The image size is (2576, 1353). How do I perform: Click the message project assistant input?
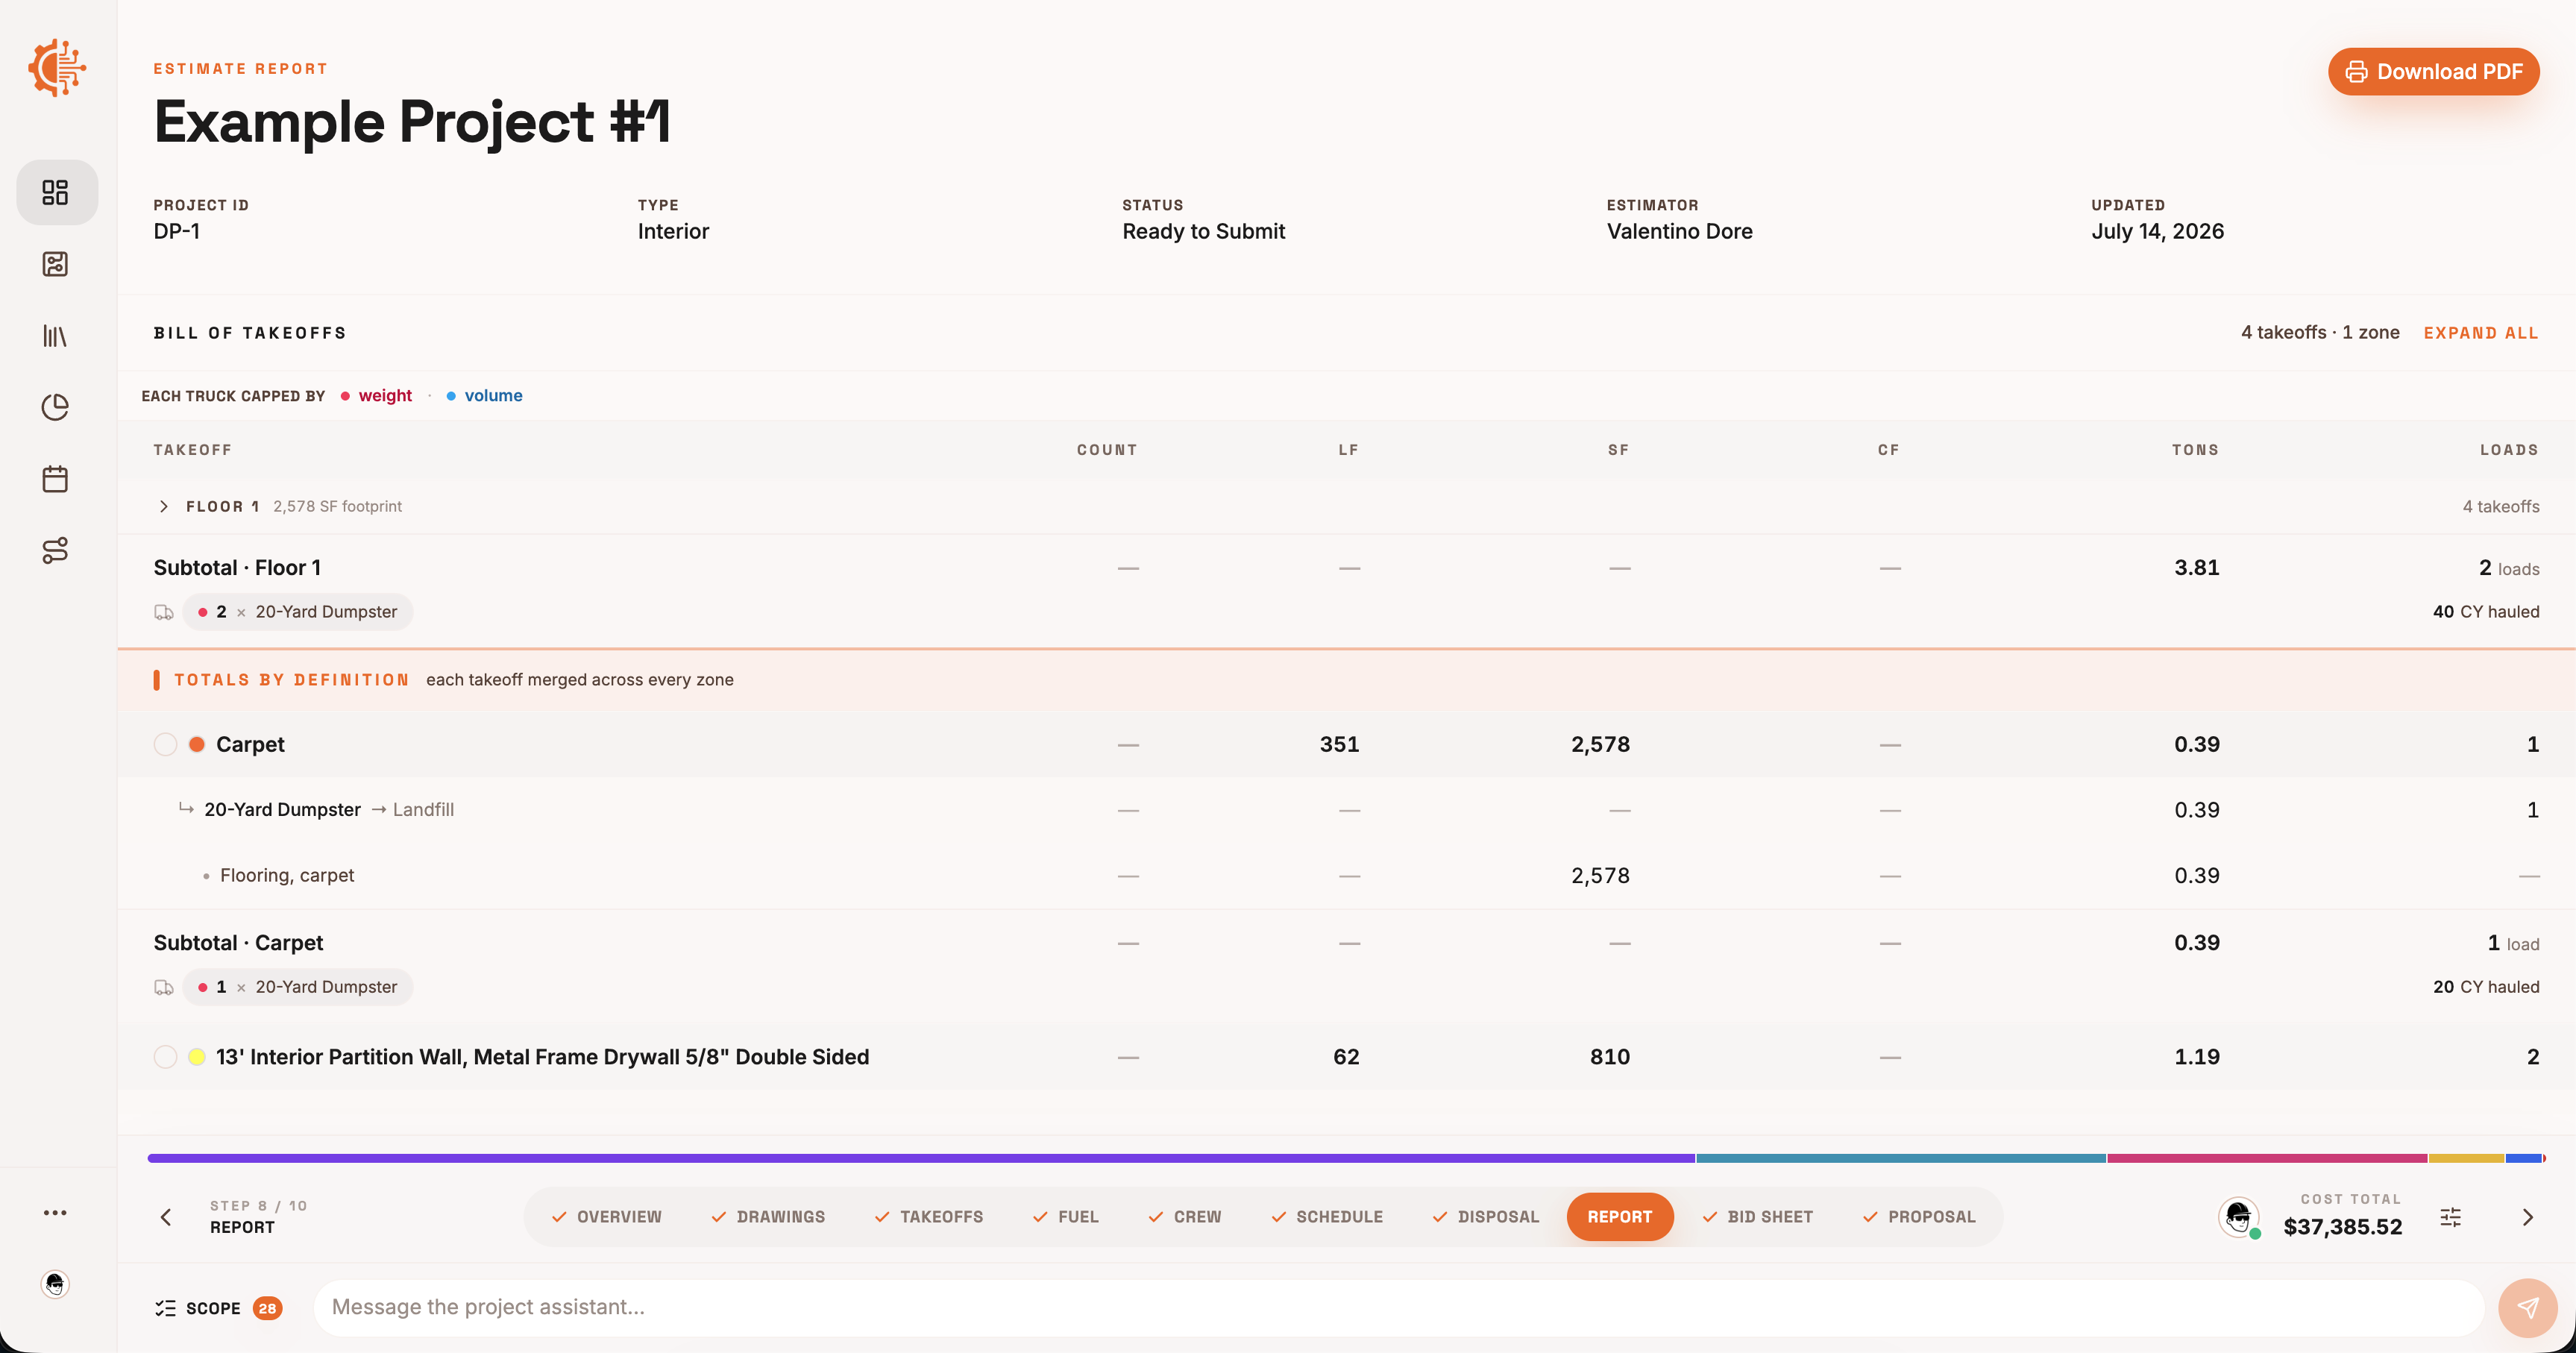click(x=1400, y=1308)
